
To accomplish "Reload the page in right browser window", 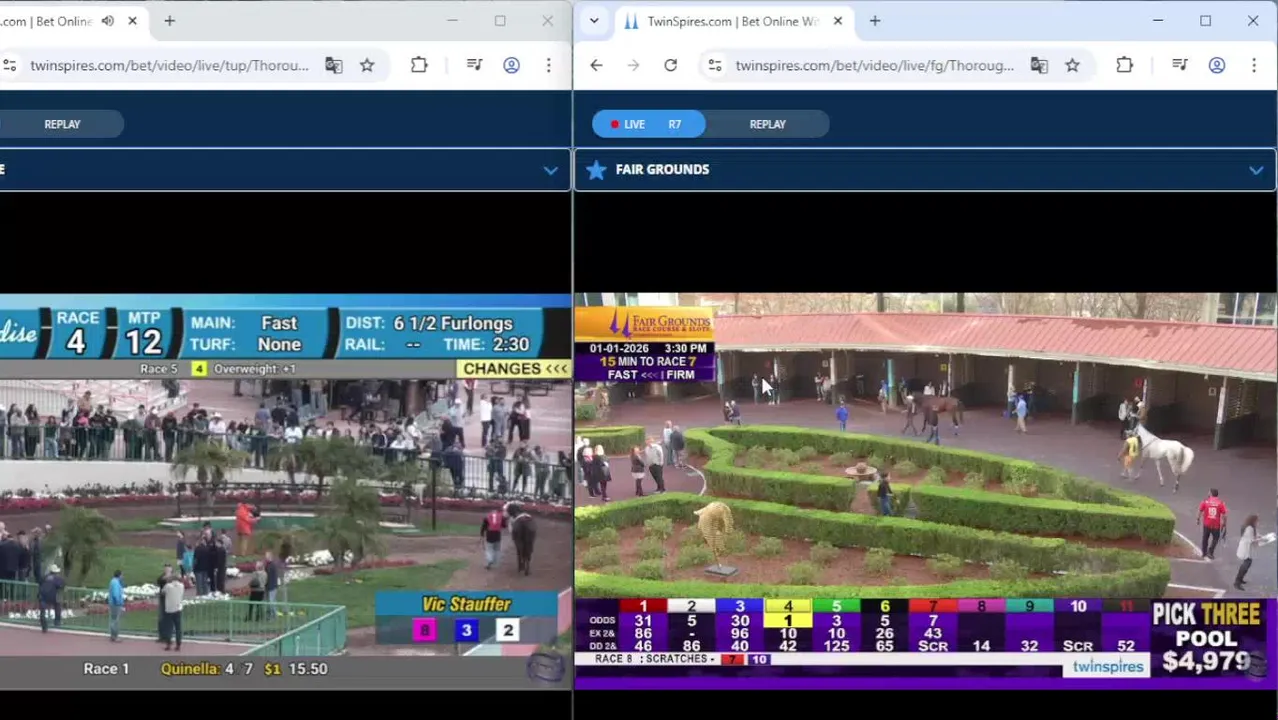I will (x=670, y=65).
